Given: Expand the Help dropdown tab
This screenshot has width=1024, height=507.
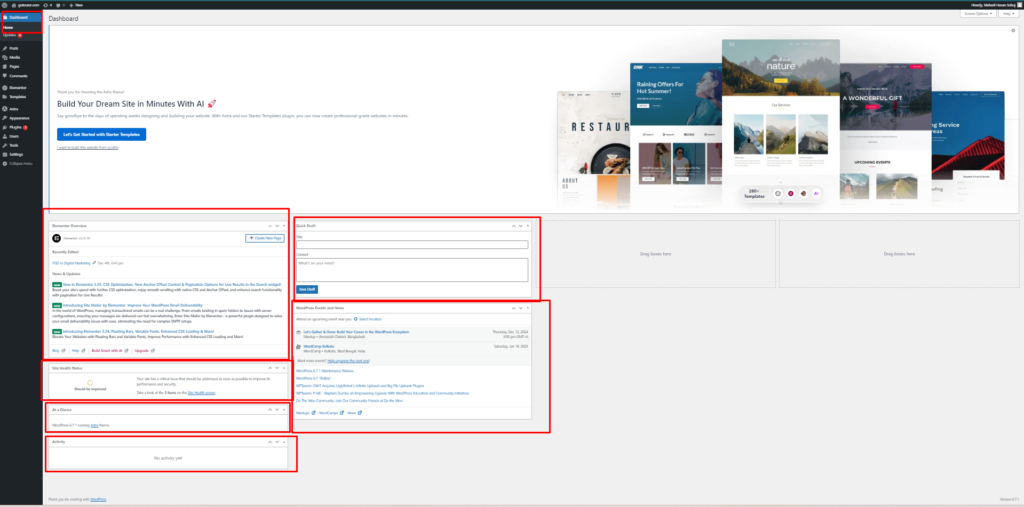Looking at the screenshot, I should (1008, 14).
